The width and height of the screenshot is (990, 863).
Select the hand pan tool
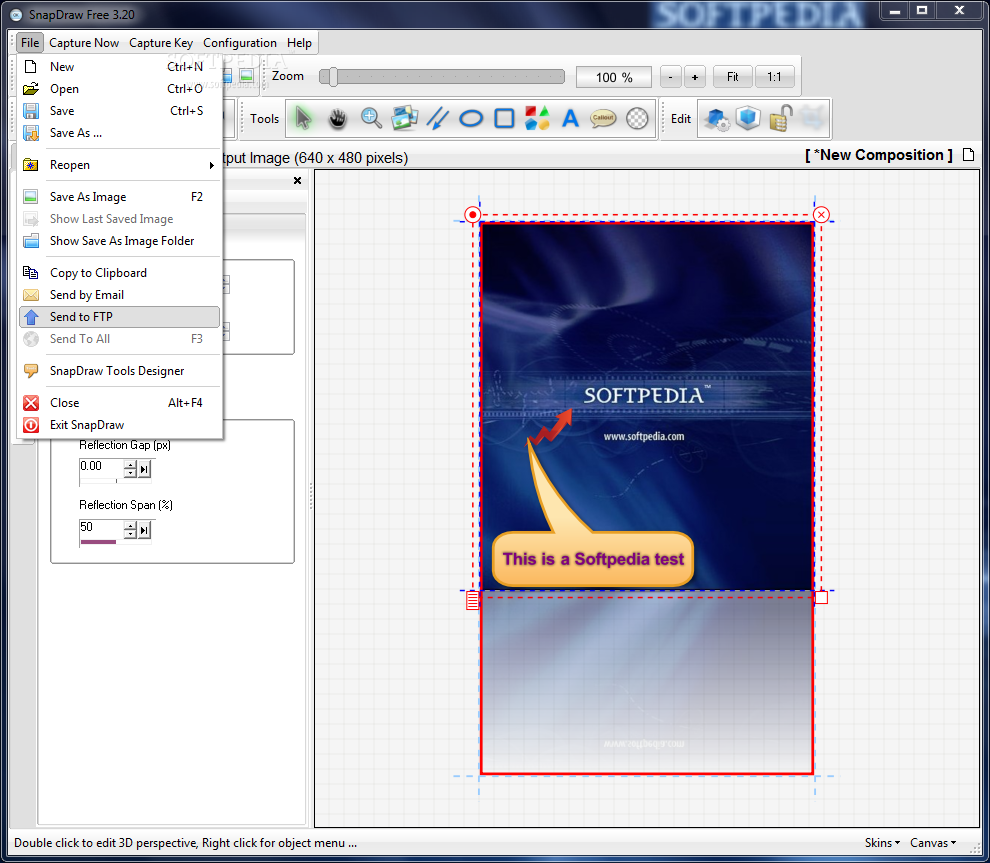[x=337, y=118]
